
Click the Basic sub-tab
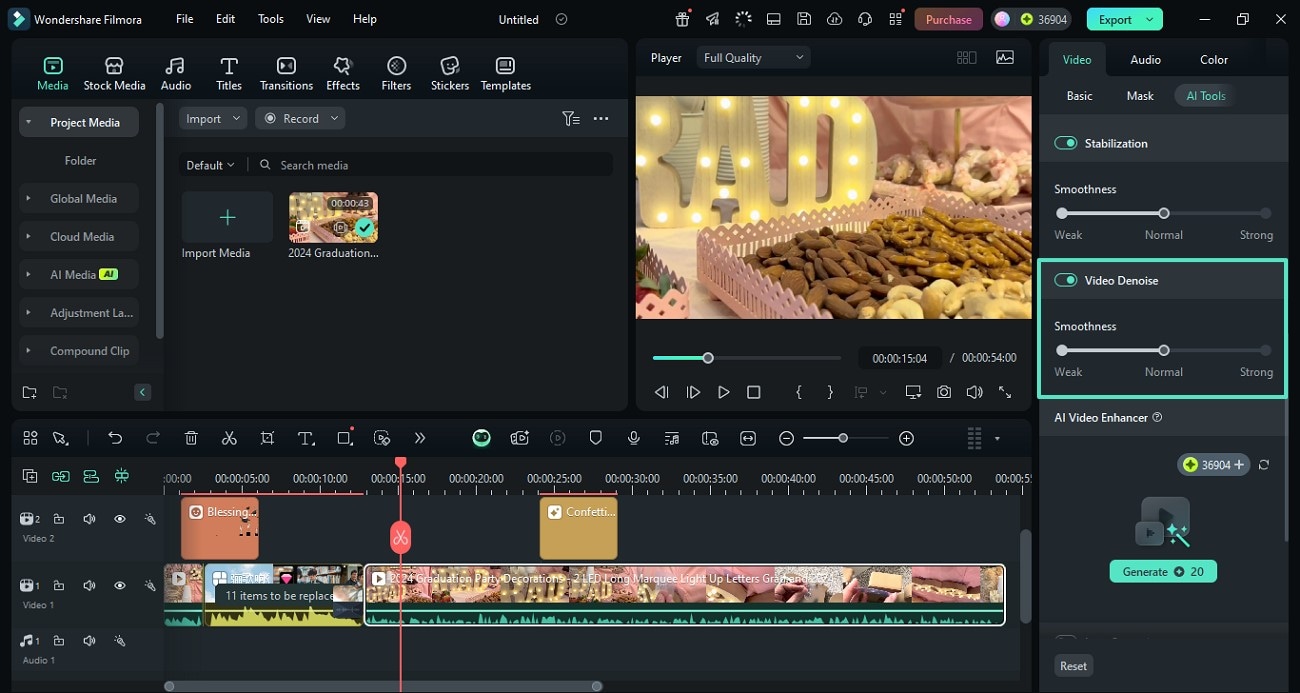[1080, 96]
